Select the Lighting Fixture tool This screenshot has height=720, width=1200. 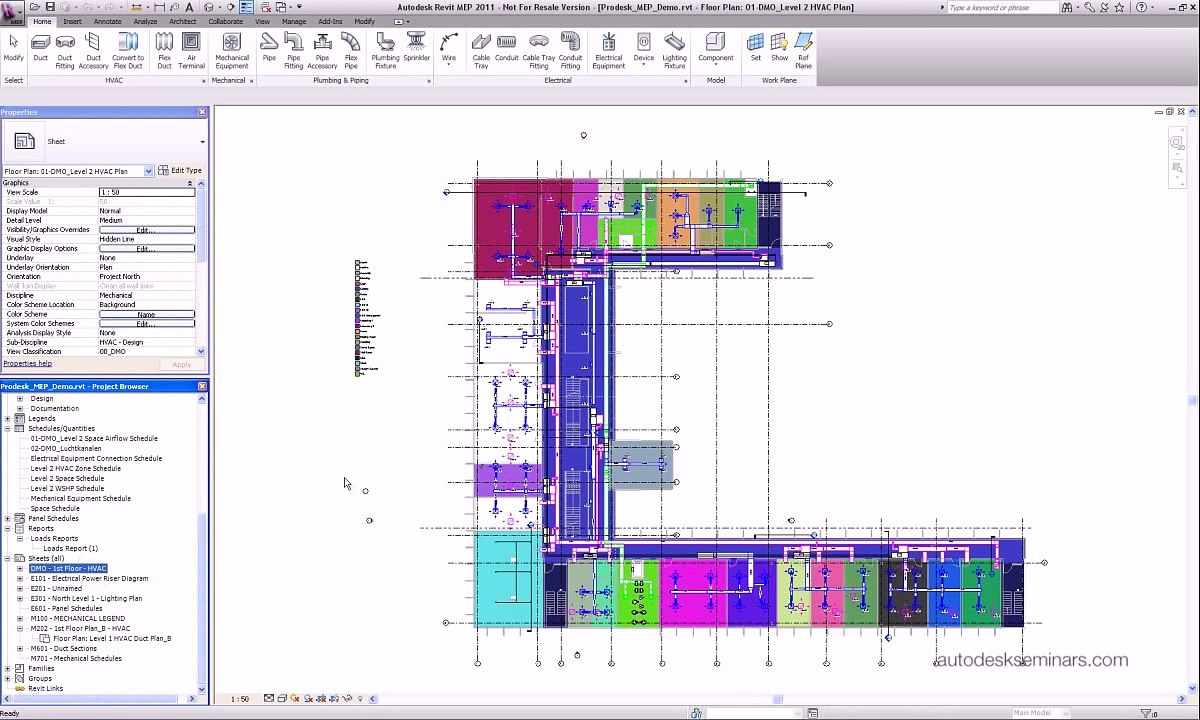pos(674,50)
